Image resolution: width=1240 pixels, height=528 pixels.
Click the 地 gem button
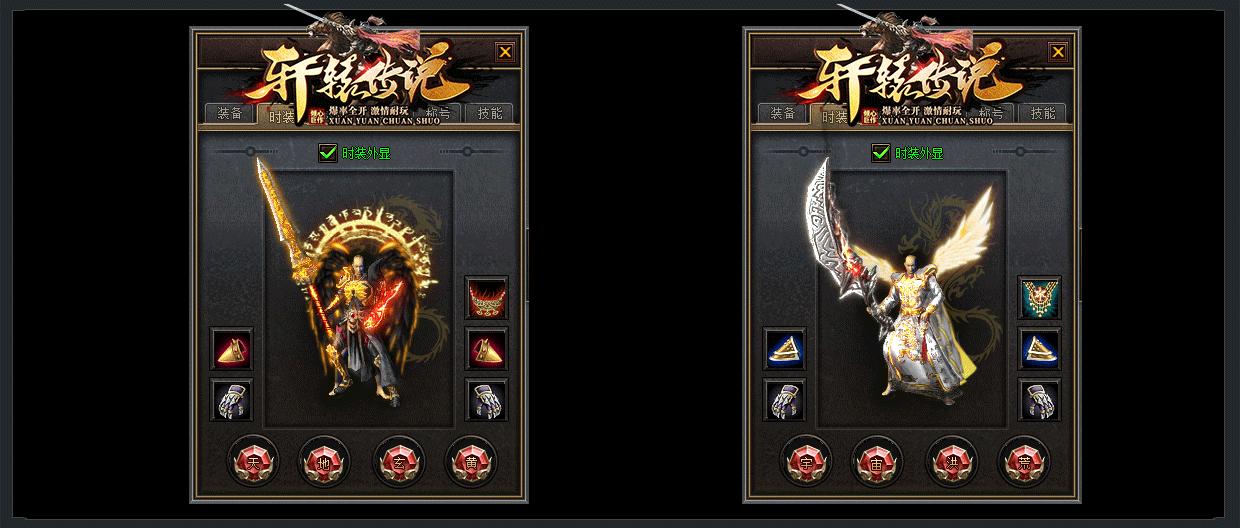click(x=325, y=462)
